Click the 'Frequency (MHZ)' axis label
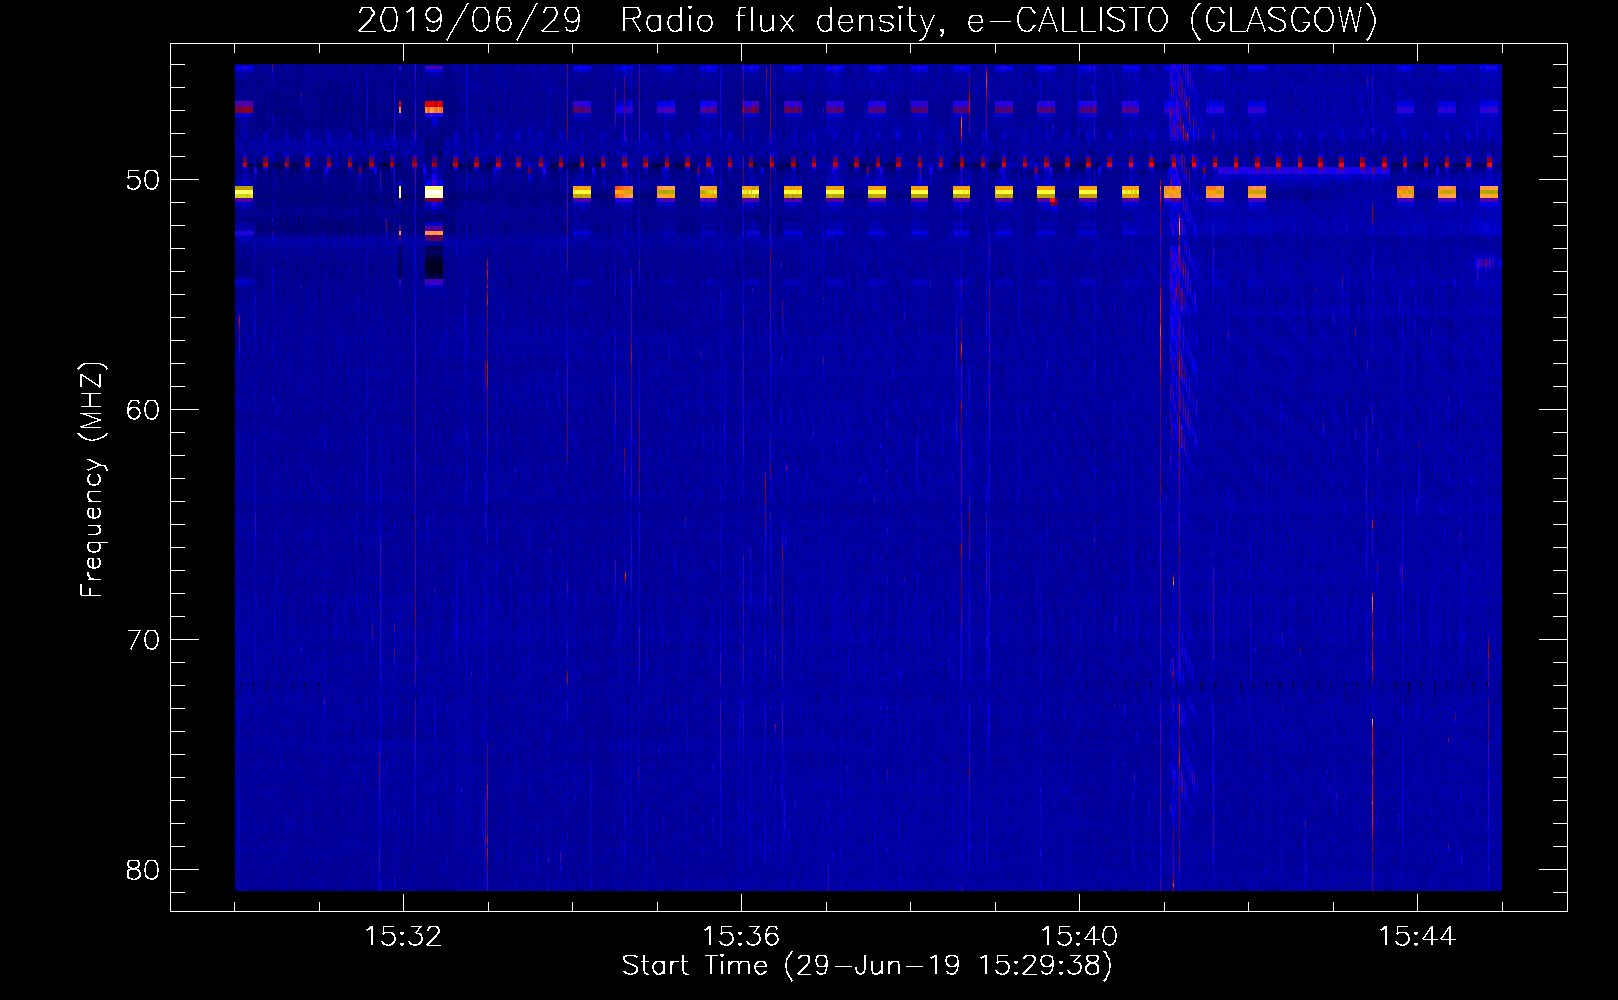Viewport: 1618px width, 1000px height. (92, 480)
